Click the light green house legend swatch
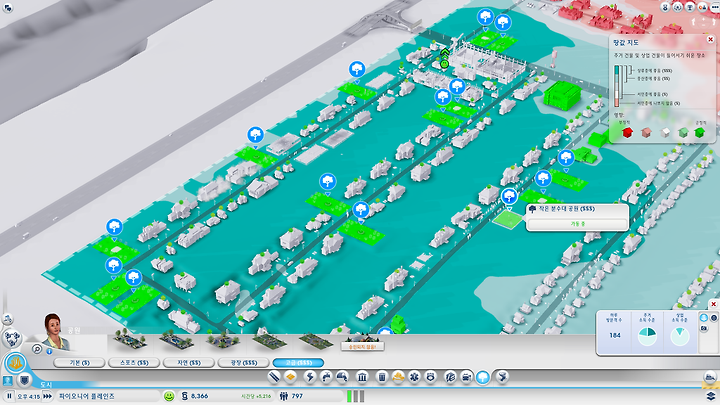 click(683, 133)
